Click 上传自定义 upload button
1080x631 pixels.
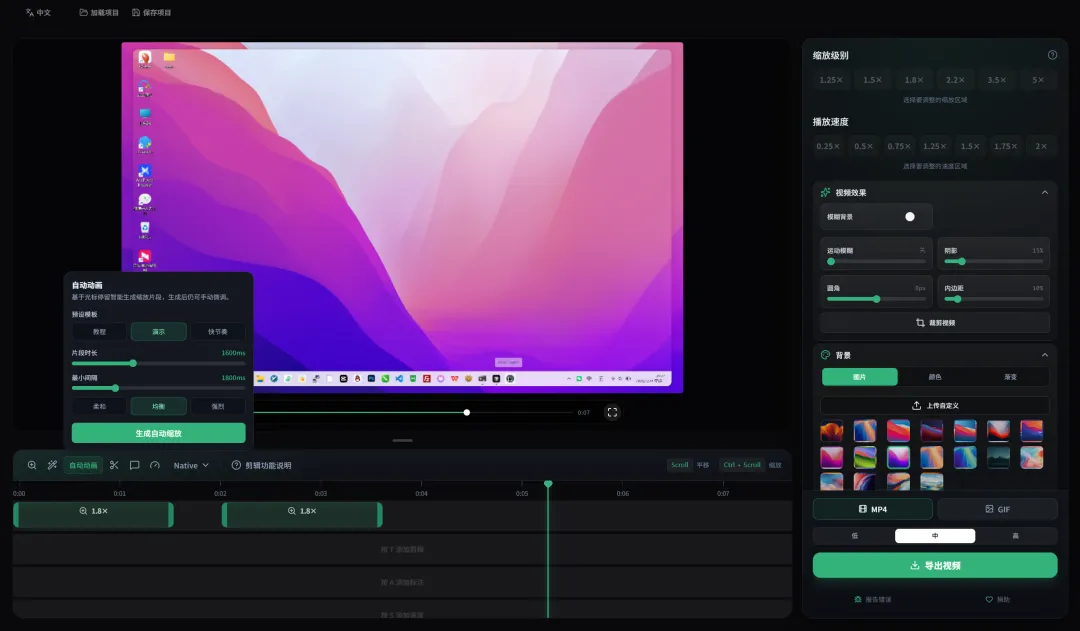[x=935, y=406]
